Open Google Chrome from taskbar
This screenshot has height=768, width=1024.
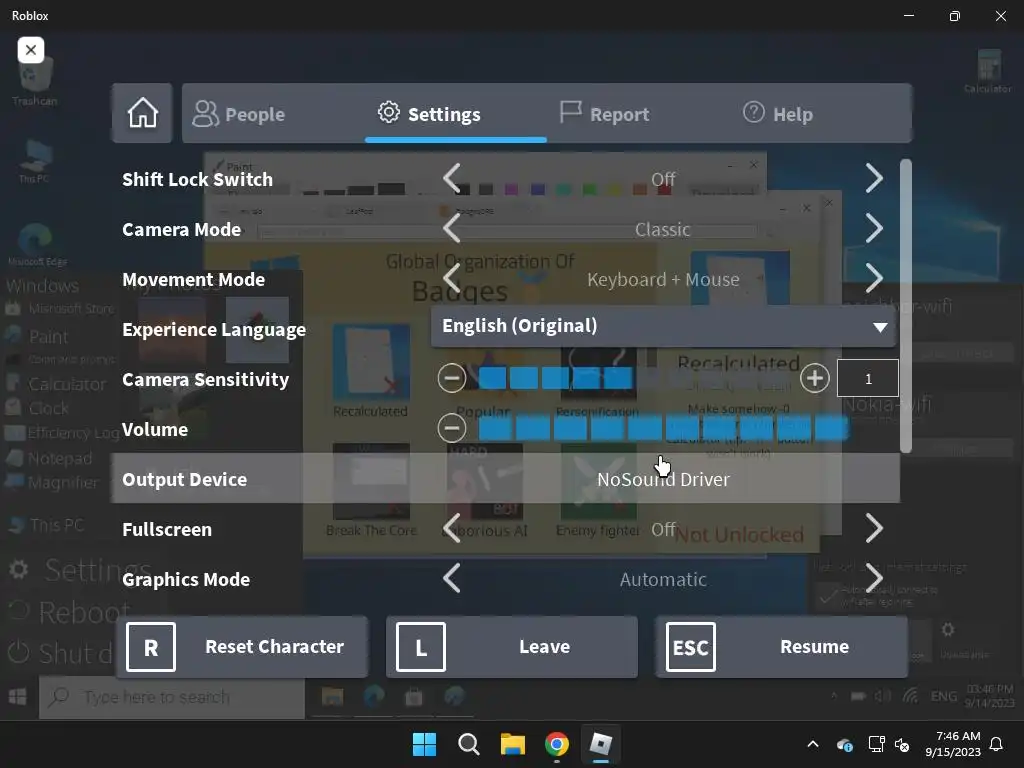[556, 744]
